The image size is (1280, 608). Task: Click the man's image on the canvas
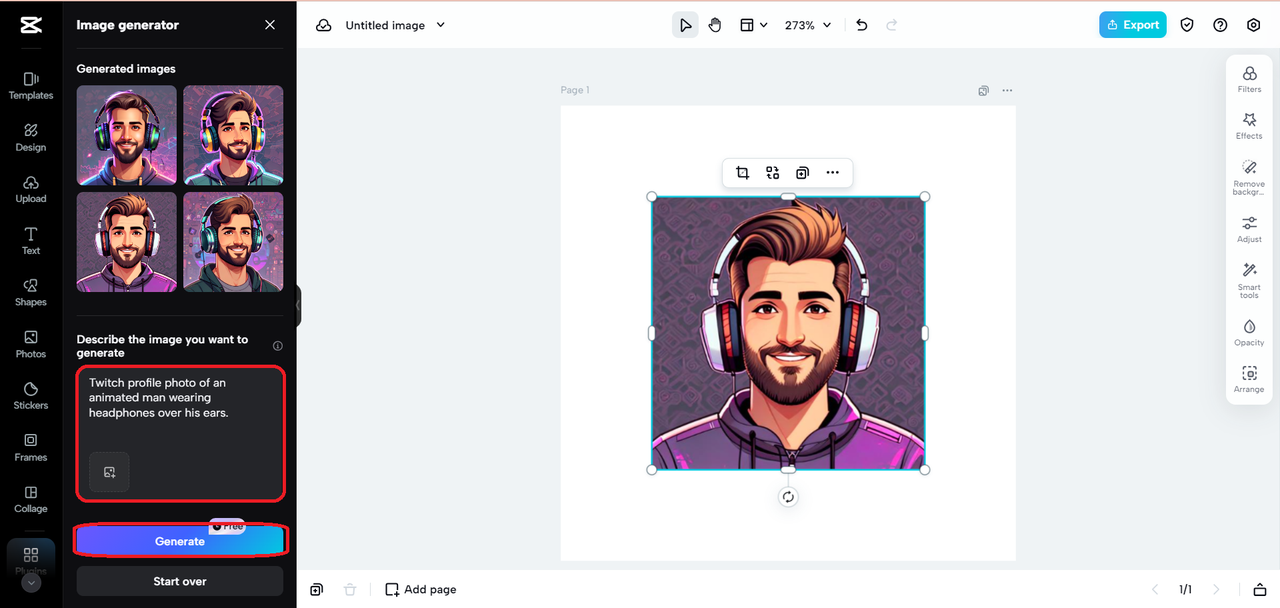click(x=788, y=333)
